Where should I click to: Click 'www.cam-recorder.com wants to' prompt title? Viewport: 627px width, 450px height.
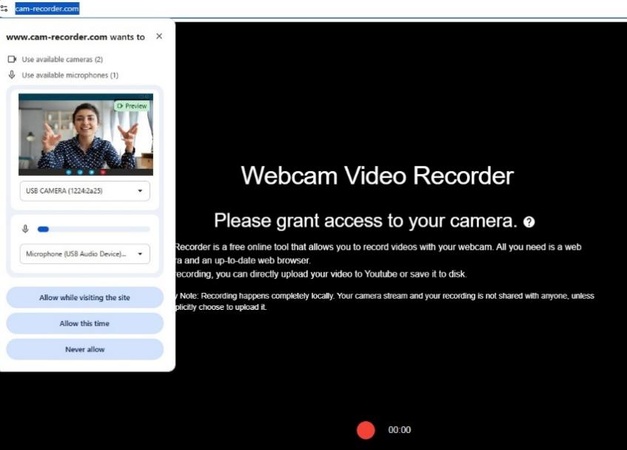tap(76, 37)
